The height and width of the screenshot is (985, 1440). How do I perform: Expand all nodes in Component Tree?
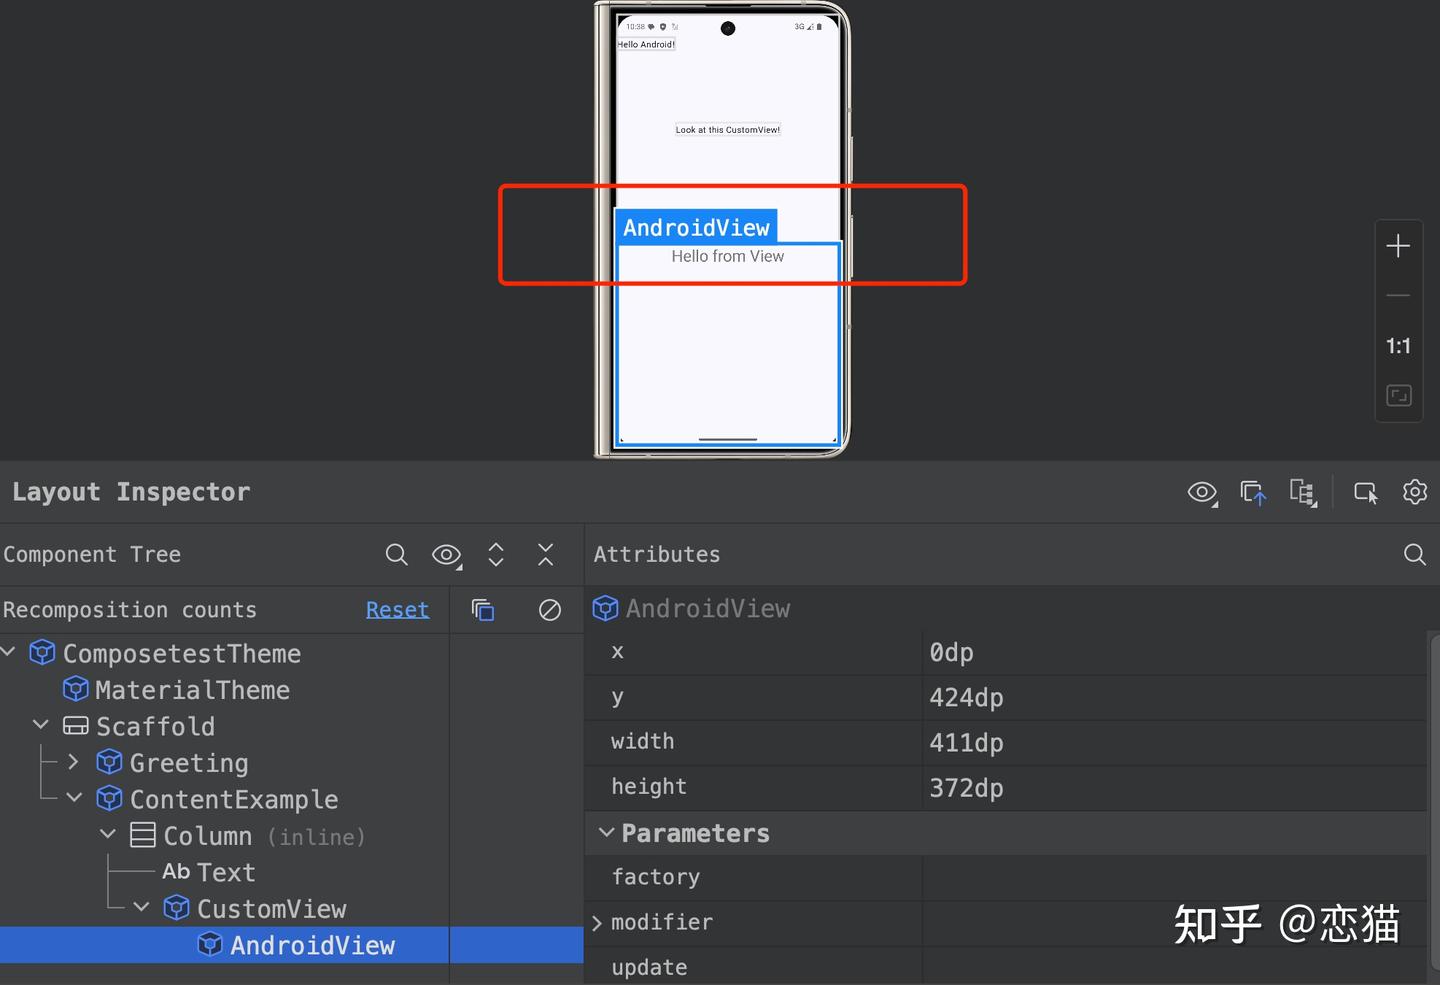[496, 555]
